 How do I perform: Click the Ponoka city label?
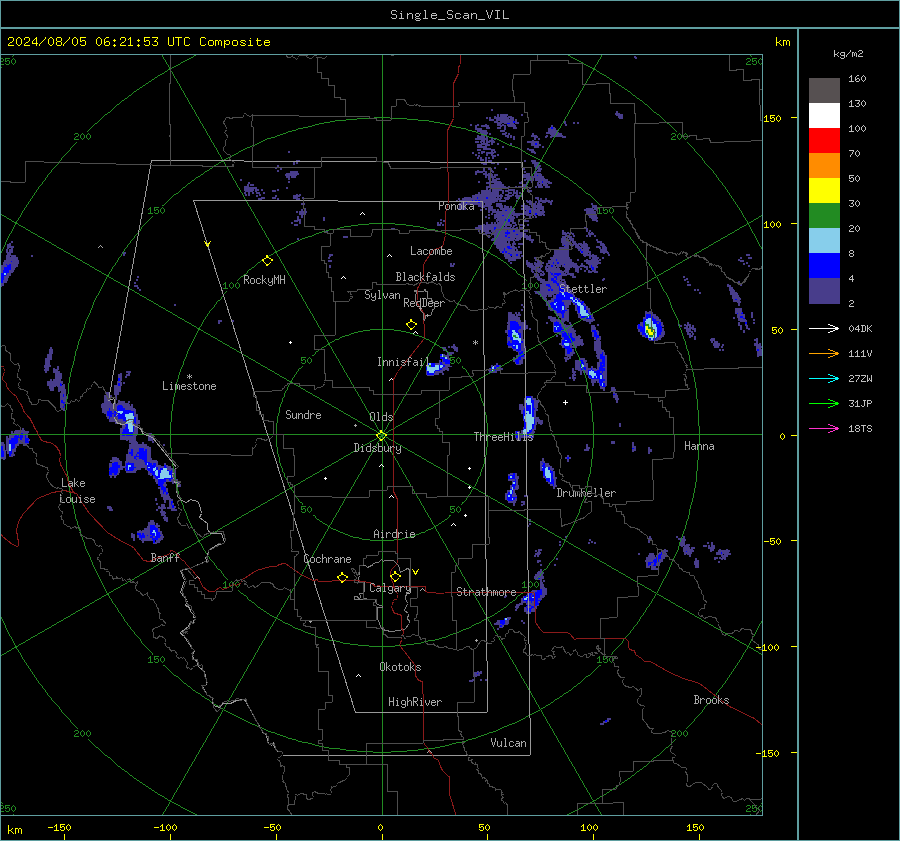click(x=456, y=206)
